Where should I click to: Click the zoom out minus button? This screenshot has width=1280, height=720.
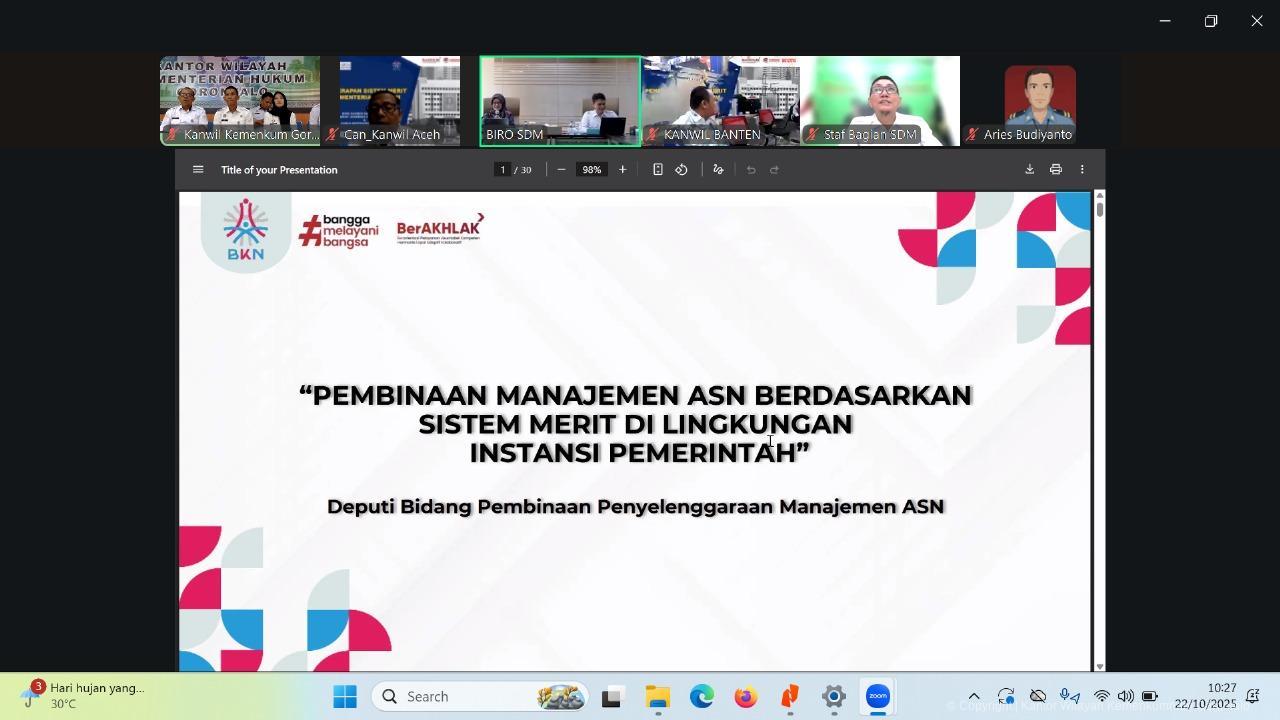(561, 170)
